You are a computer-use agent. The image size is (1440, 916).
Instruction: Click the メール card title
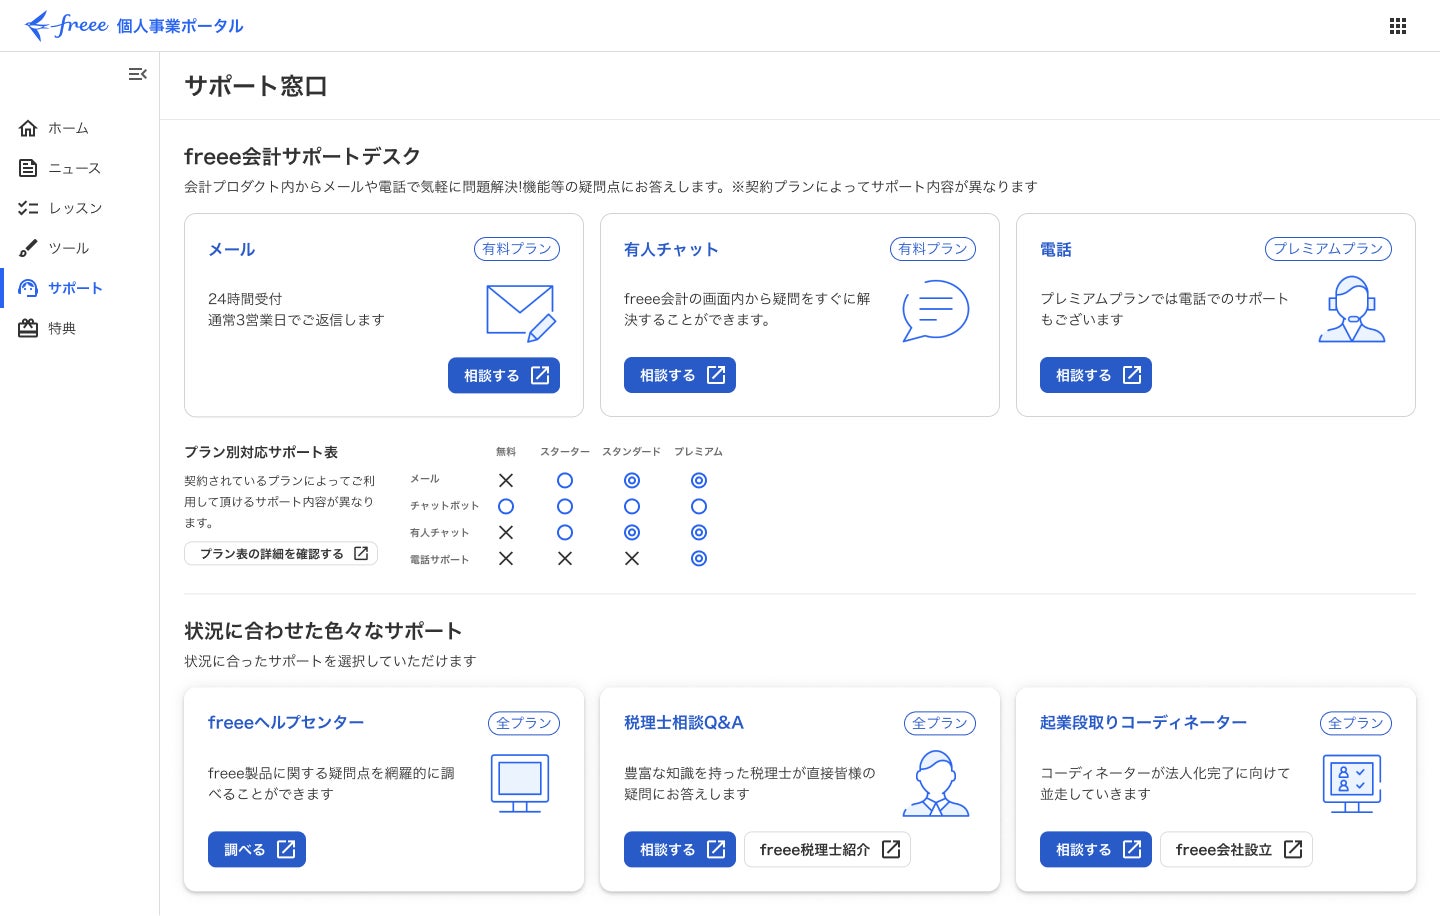(x=232, y=249)
